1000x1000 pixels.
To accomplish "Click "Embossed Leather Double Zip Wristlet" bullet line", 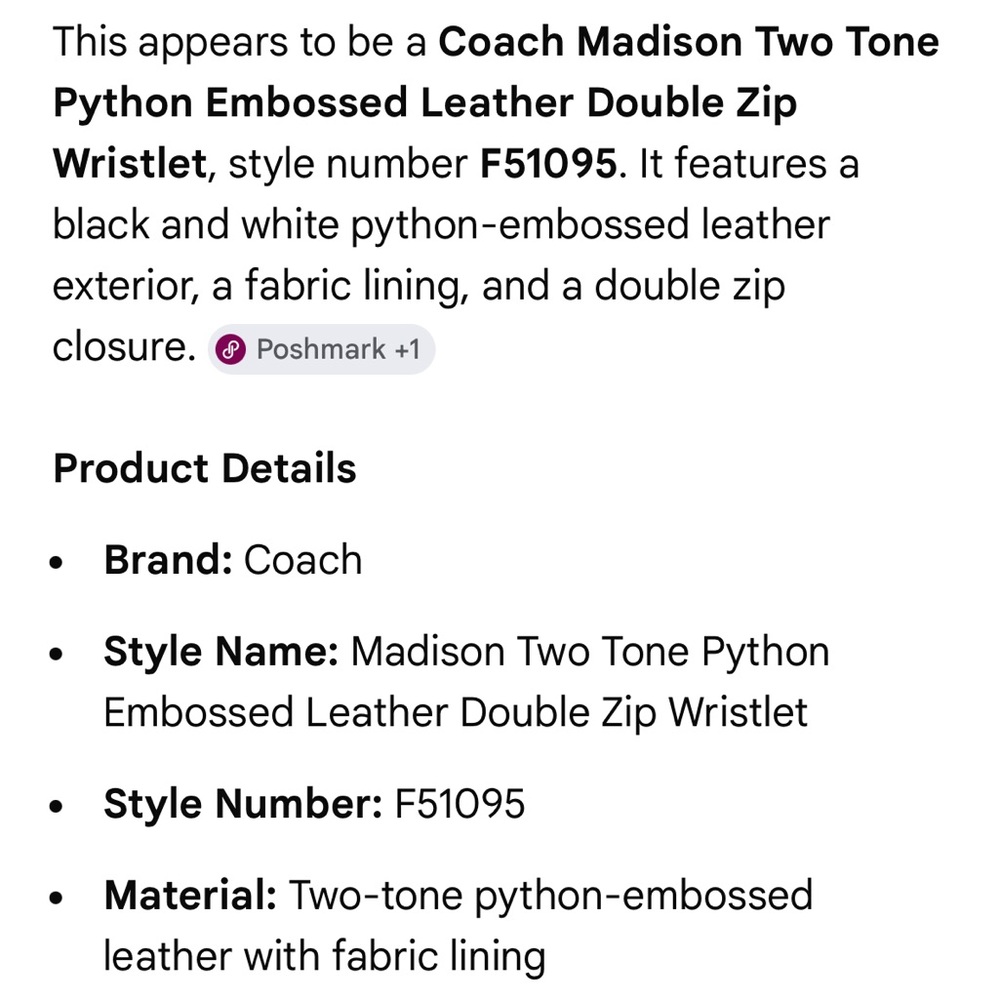I will [x=455, y=713].
